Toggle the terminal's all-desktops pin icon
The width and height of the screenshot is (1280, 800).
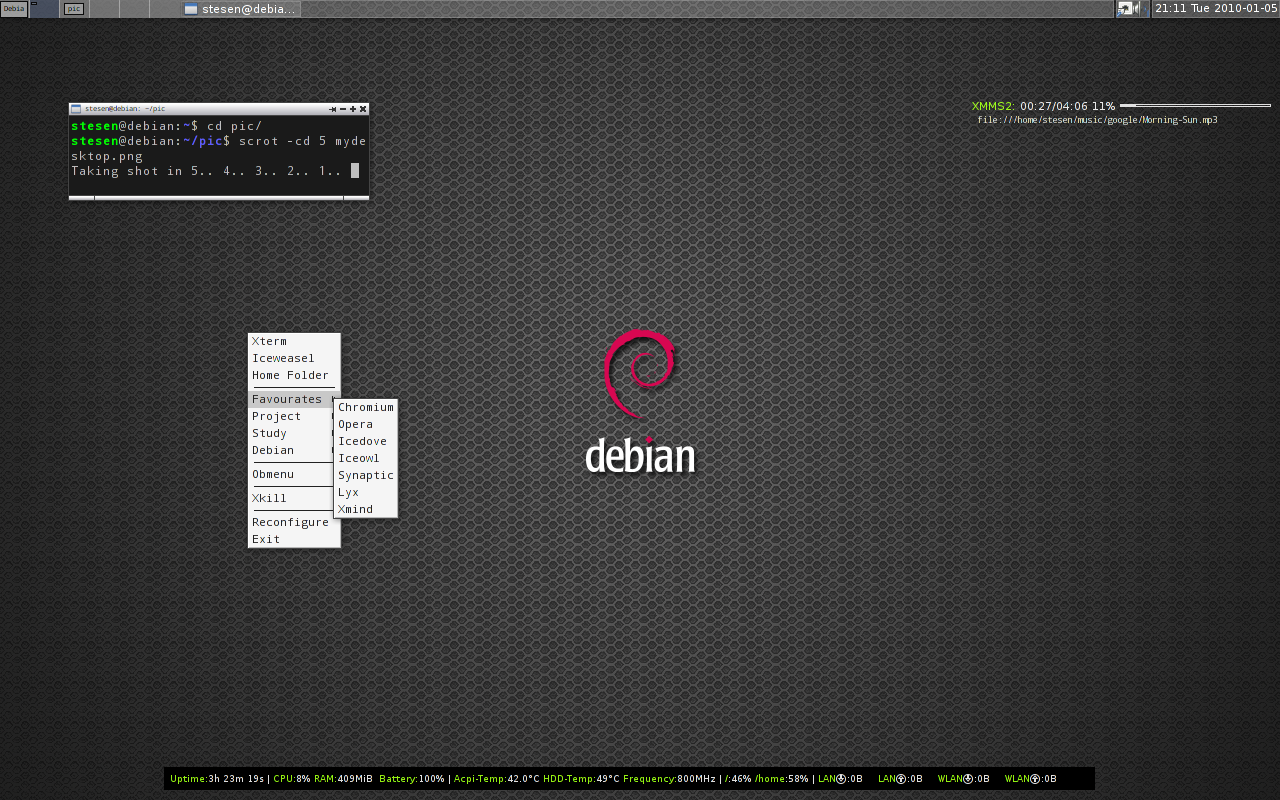pos(333,108)
